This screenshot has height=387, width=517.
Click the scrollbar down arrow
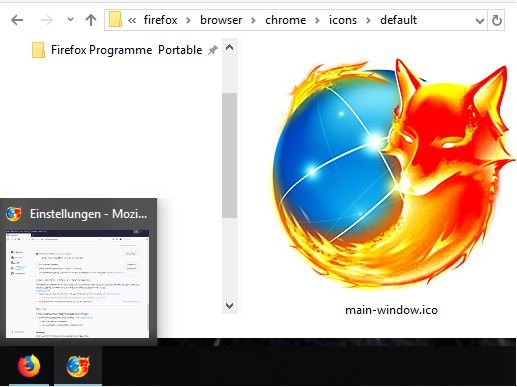point(229,305)
